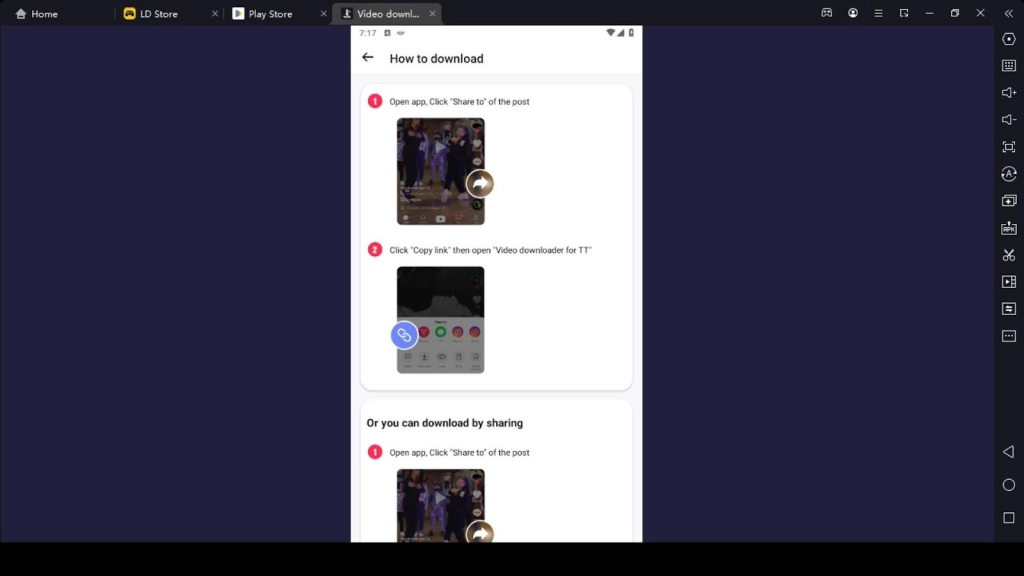The width and height of the screenshot is (1024, 576).
Task: Open the keyboard mapping panel
Action: [1009, 66]
